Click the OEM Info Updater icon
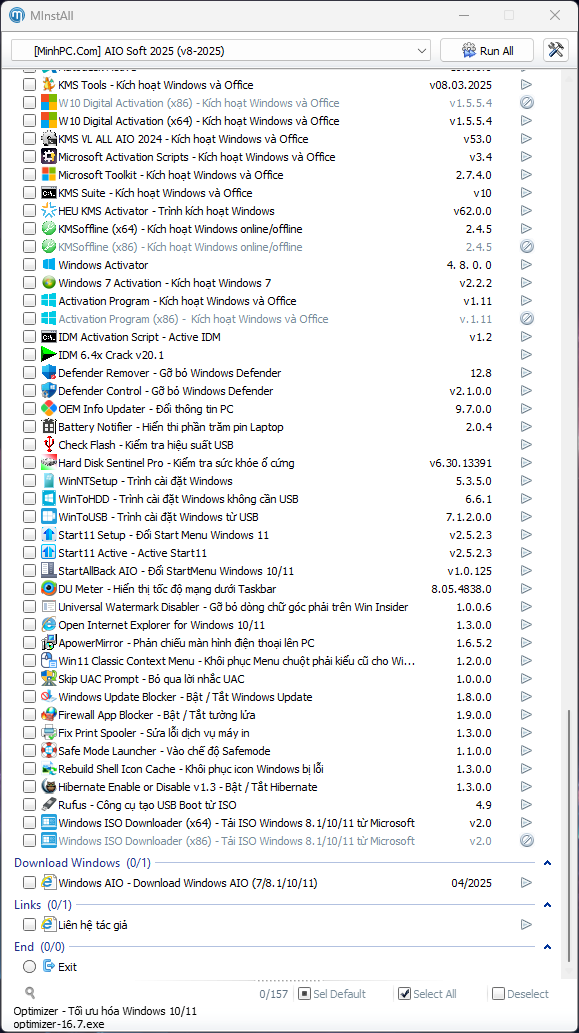This screenshot has height=1033, width=579. coord(49,409)
